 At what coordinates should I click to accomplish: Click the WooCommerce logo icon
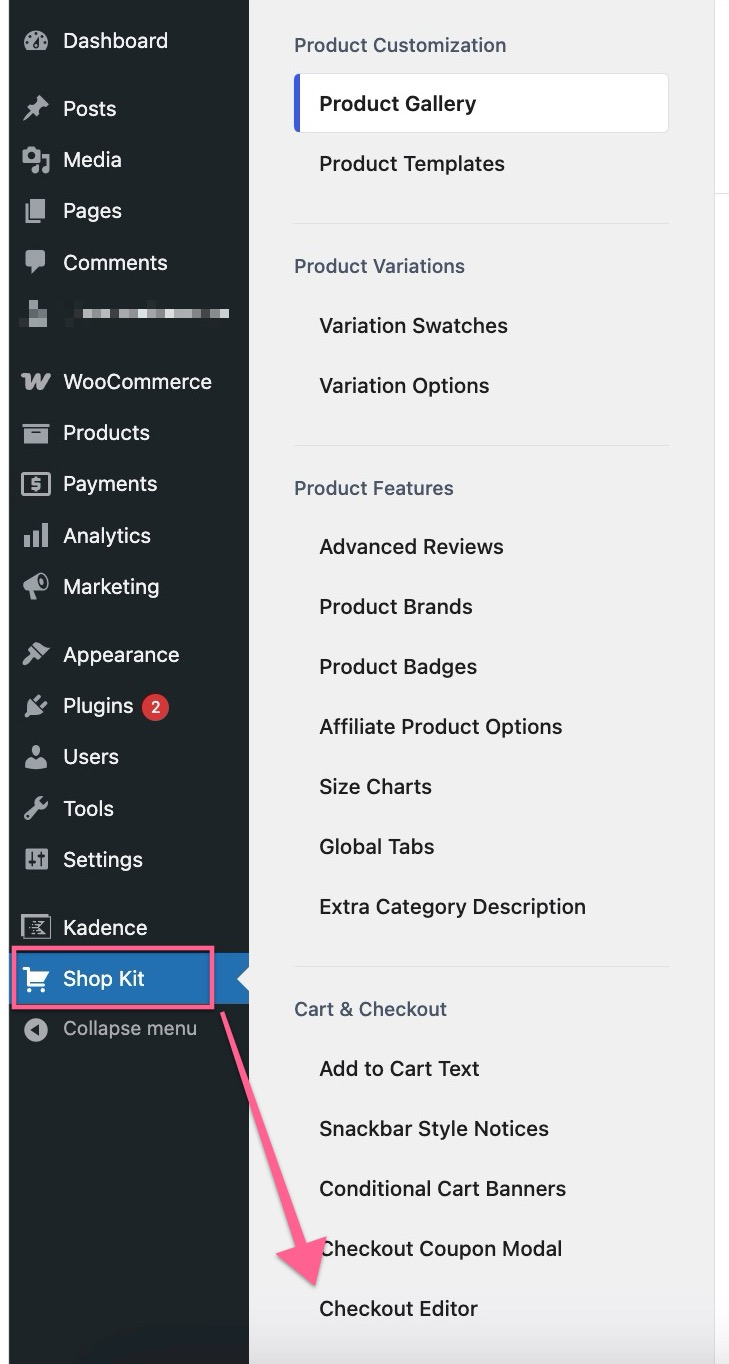pos(36,382)
